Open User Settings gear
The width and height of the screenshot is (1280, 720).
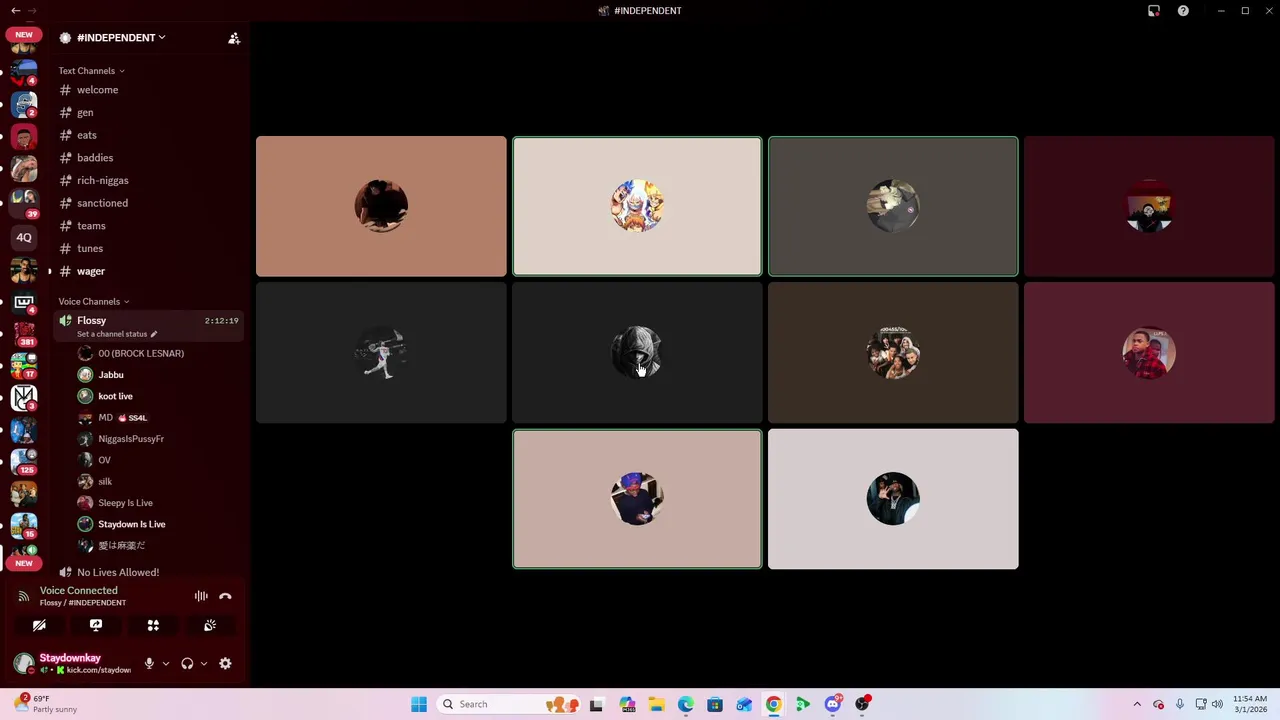tap(225, 663)
